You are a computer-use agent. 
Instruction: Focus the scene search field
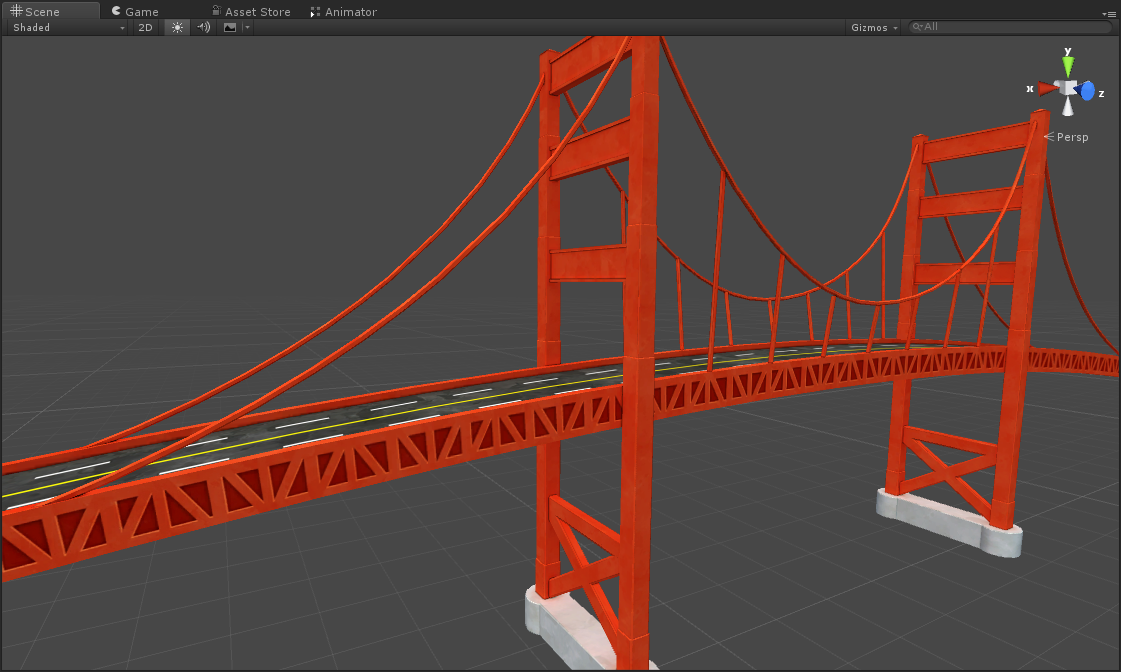1010,26
